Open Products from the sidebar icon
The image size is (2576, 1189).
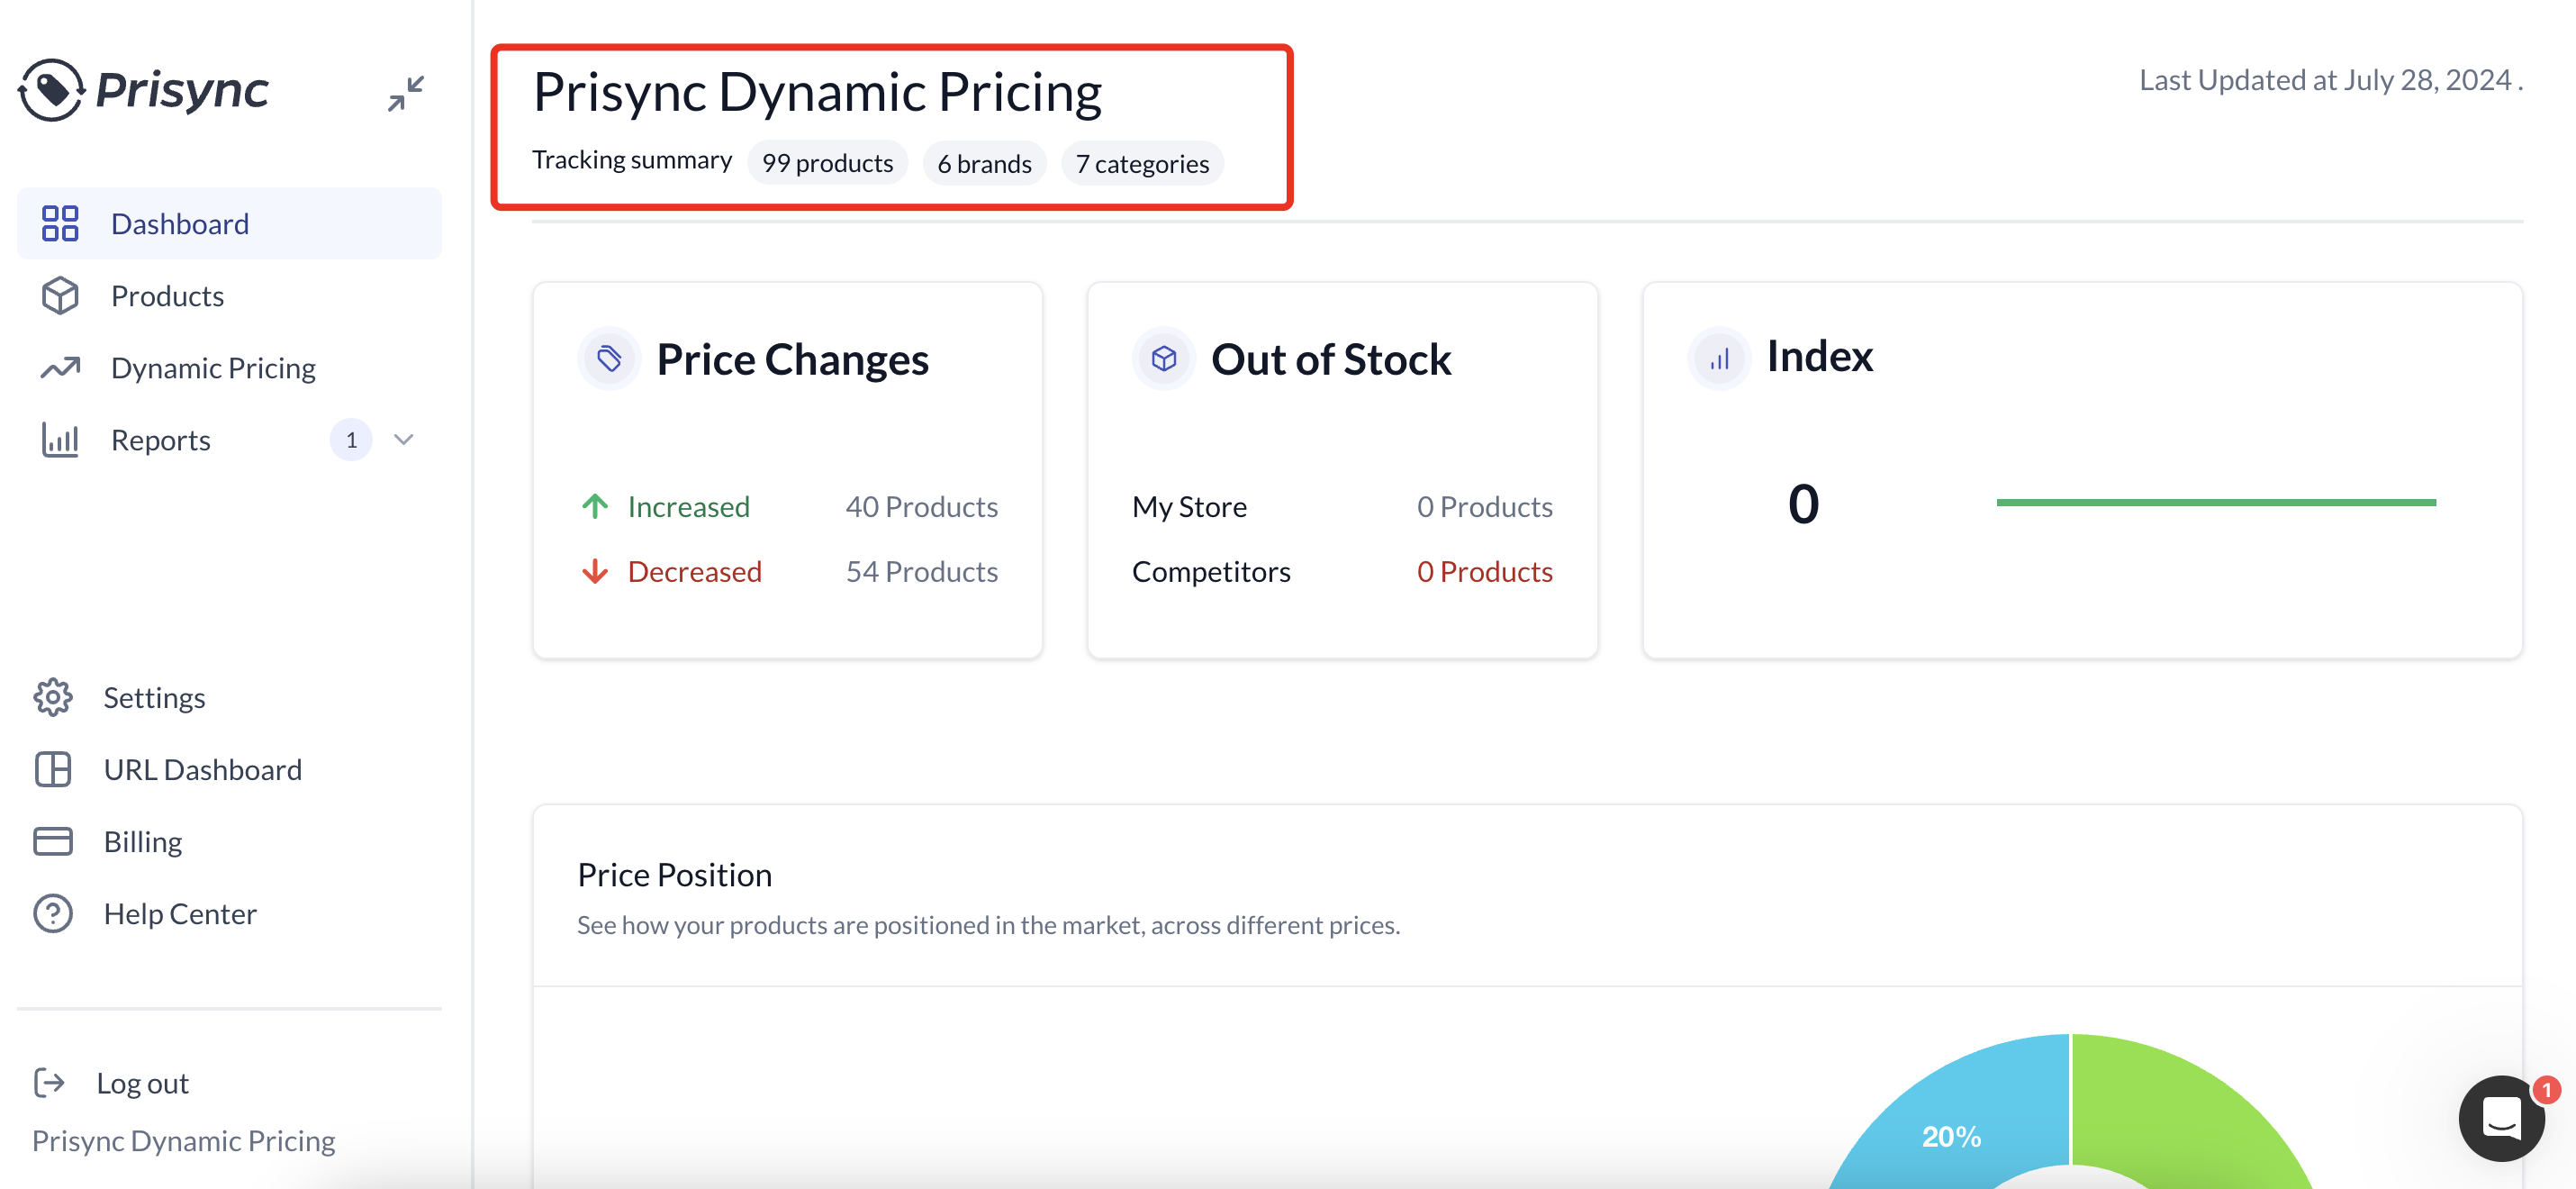60,295
